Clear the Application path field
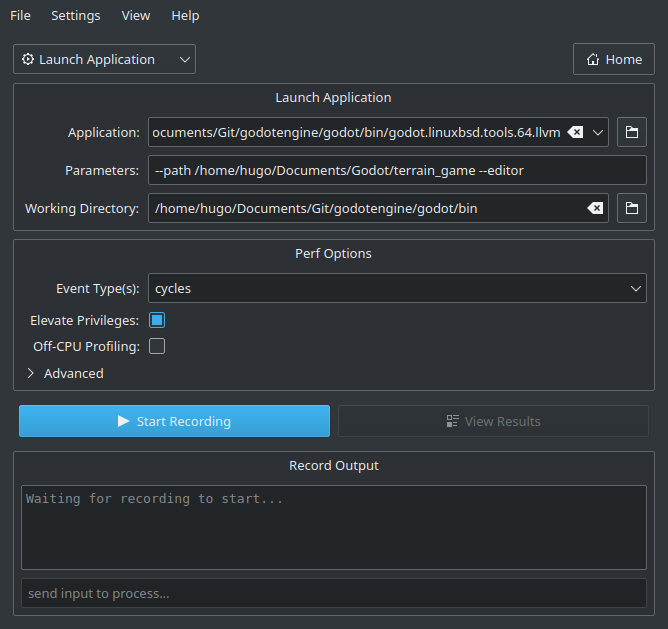 [x=575, y=132]
